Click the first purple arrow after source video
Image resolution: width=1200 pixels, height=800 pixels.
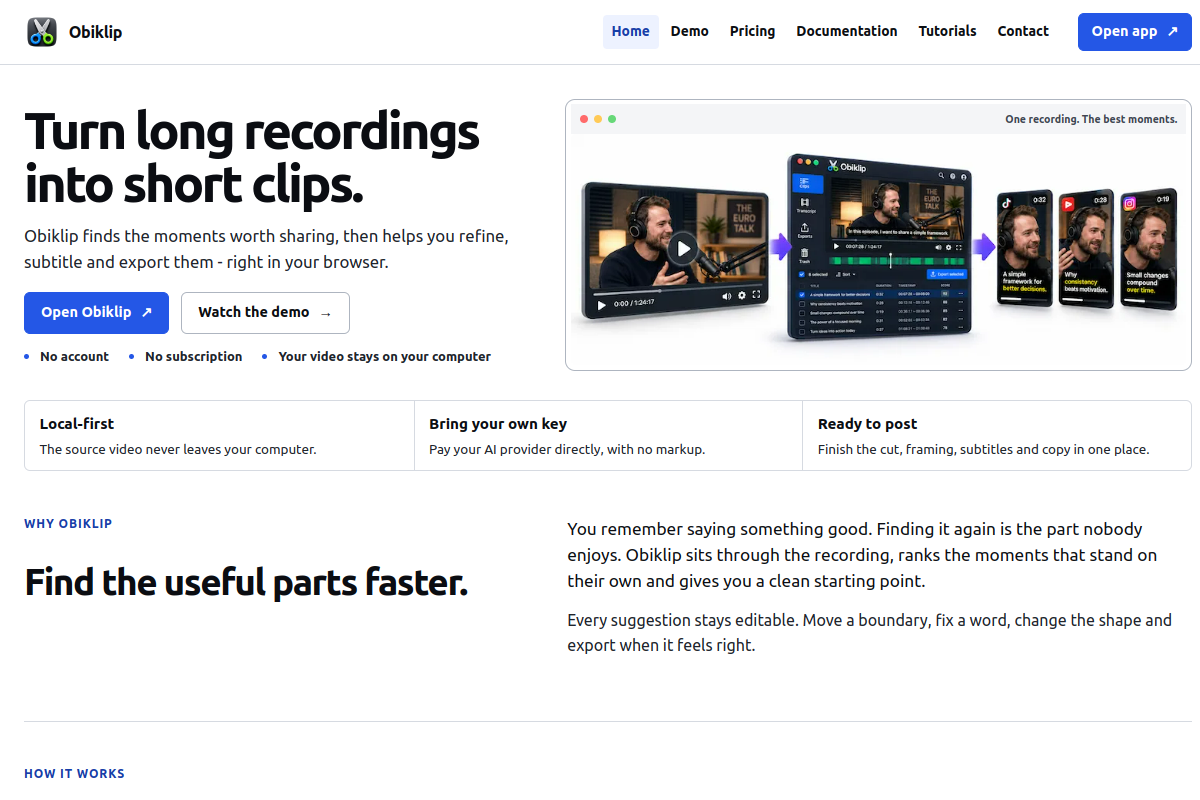(x=779, y=247)
